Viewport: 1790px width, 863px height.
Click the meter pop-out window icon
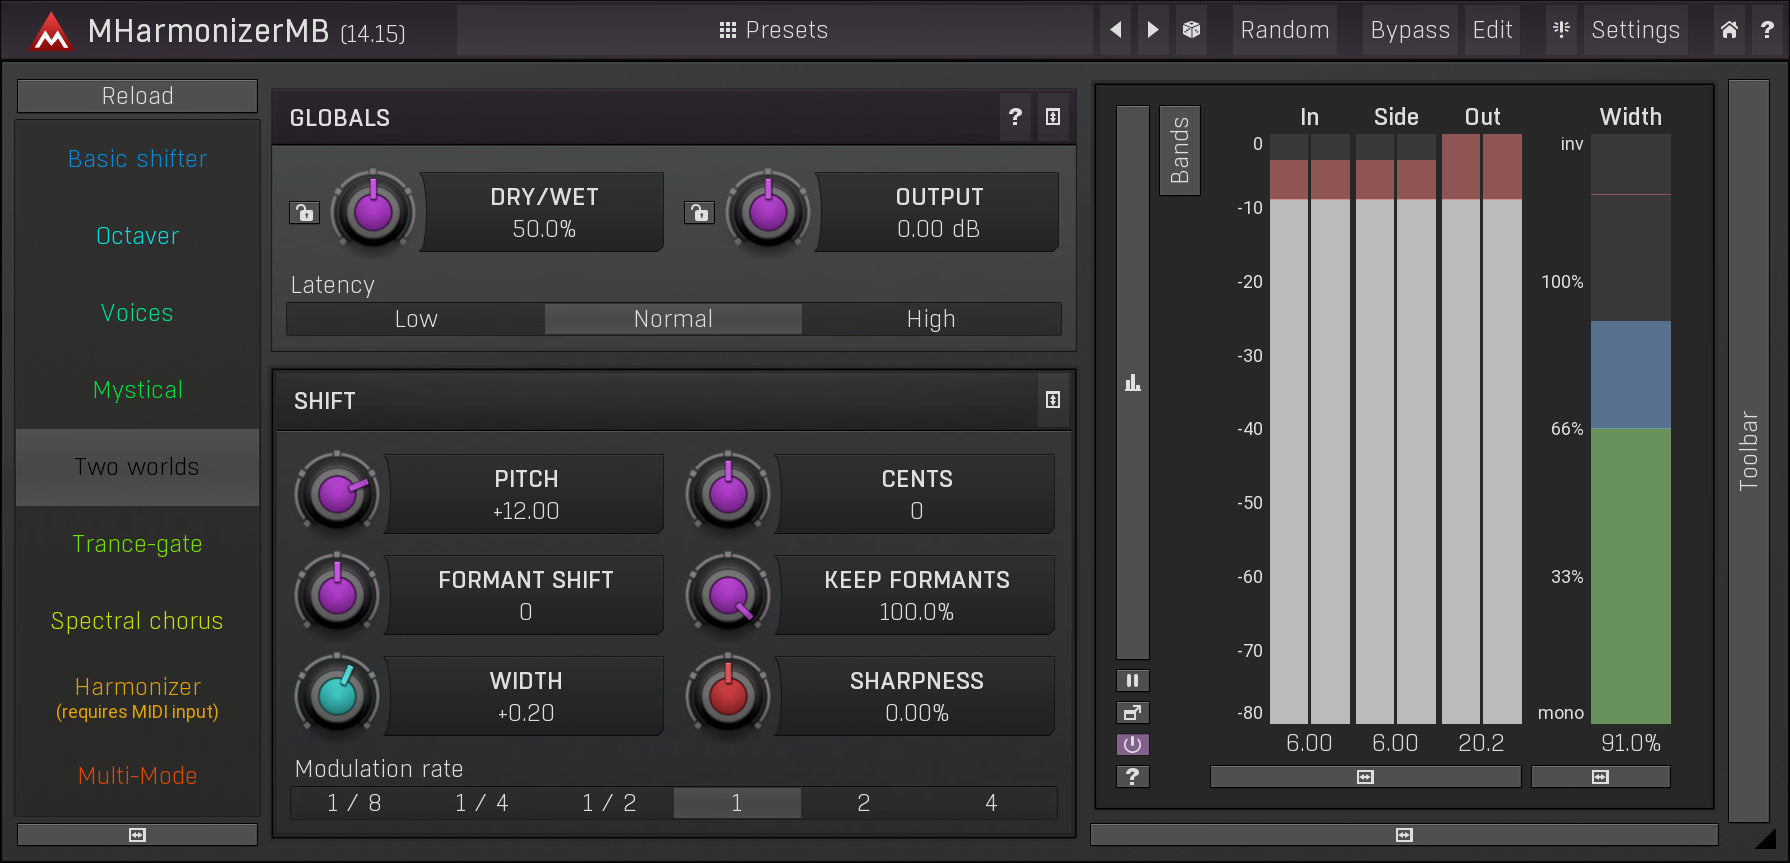point(1132,713)
